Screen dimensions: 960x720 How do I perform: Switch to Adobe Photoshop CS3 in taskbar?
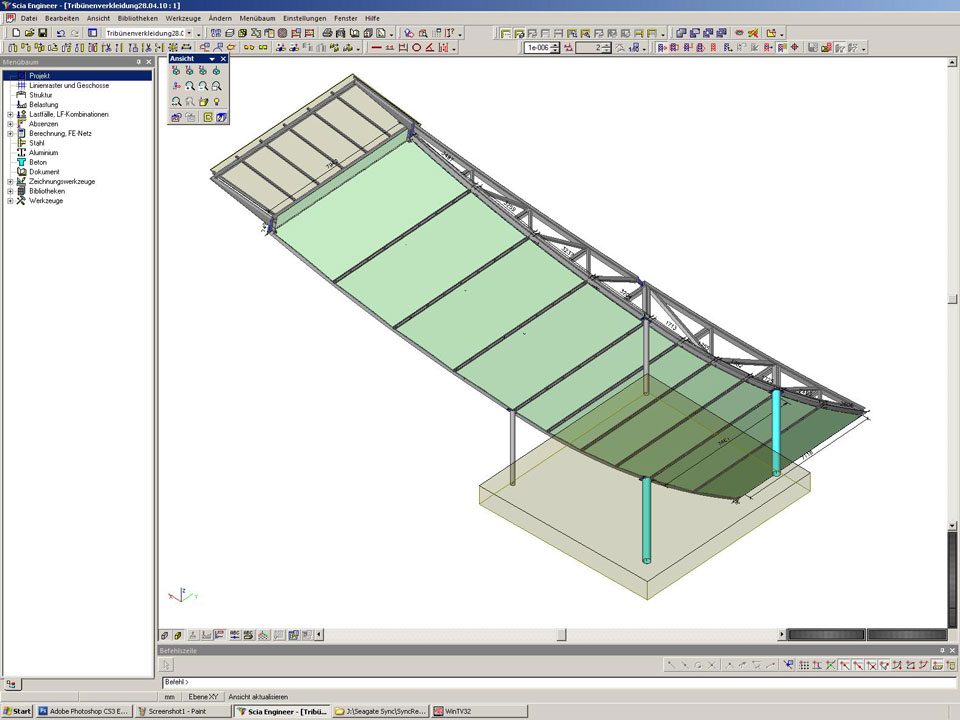click(84, 711)
